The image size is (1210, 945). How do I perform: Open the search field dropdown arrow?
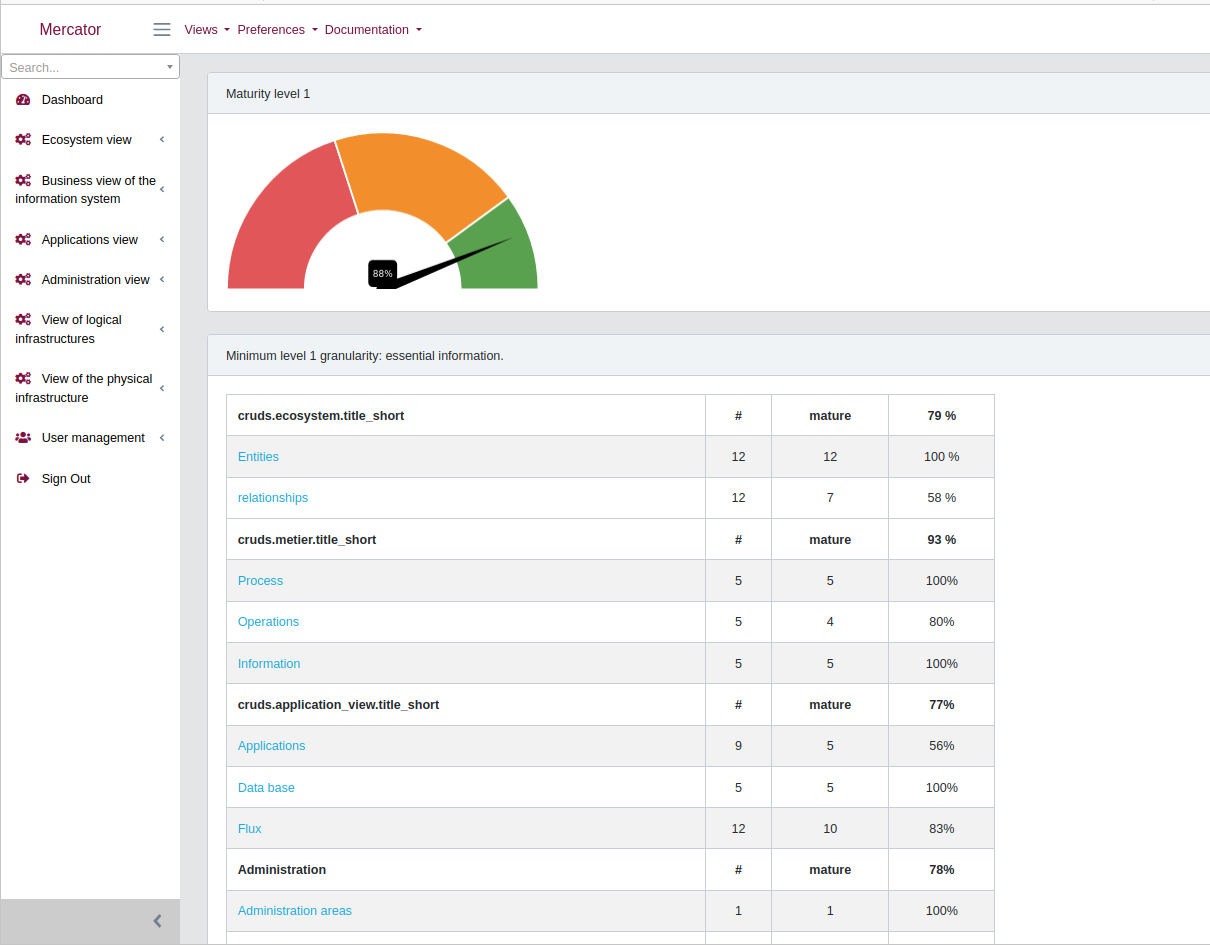click(x=171, y=66)
